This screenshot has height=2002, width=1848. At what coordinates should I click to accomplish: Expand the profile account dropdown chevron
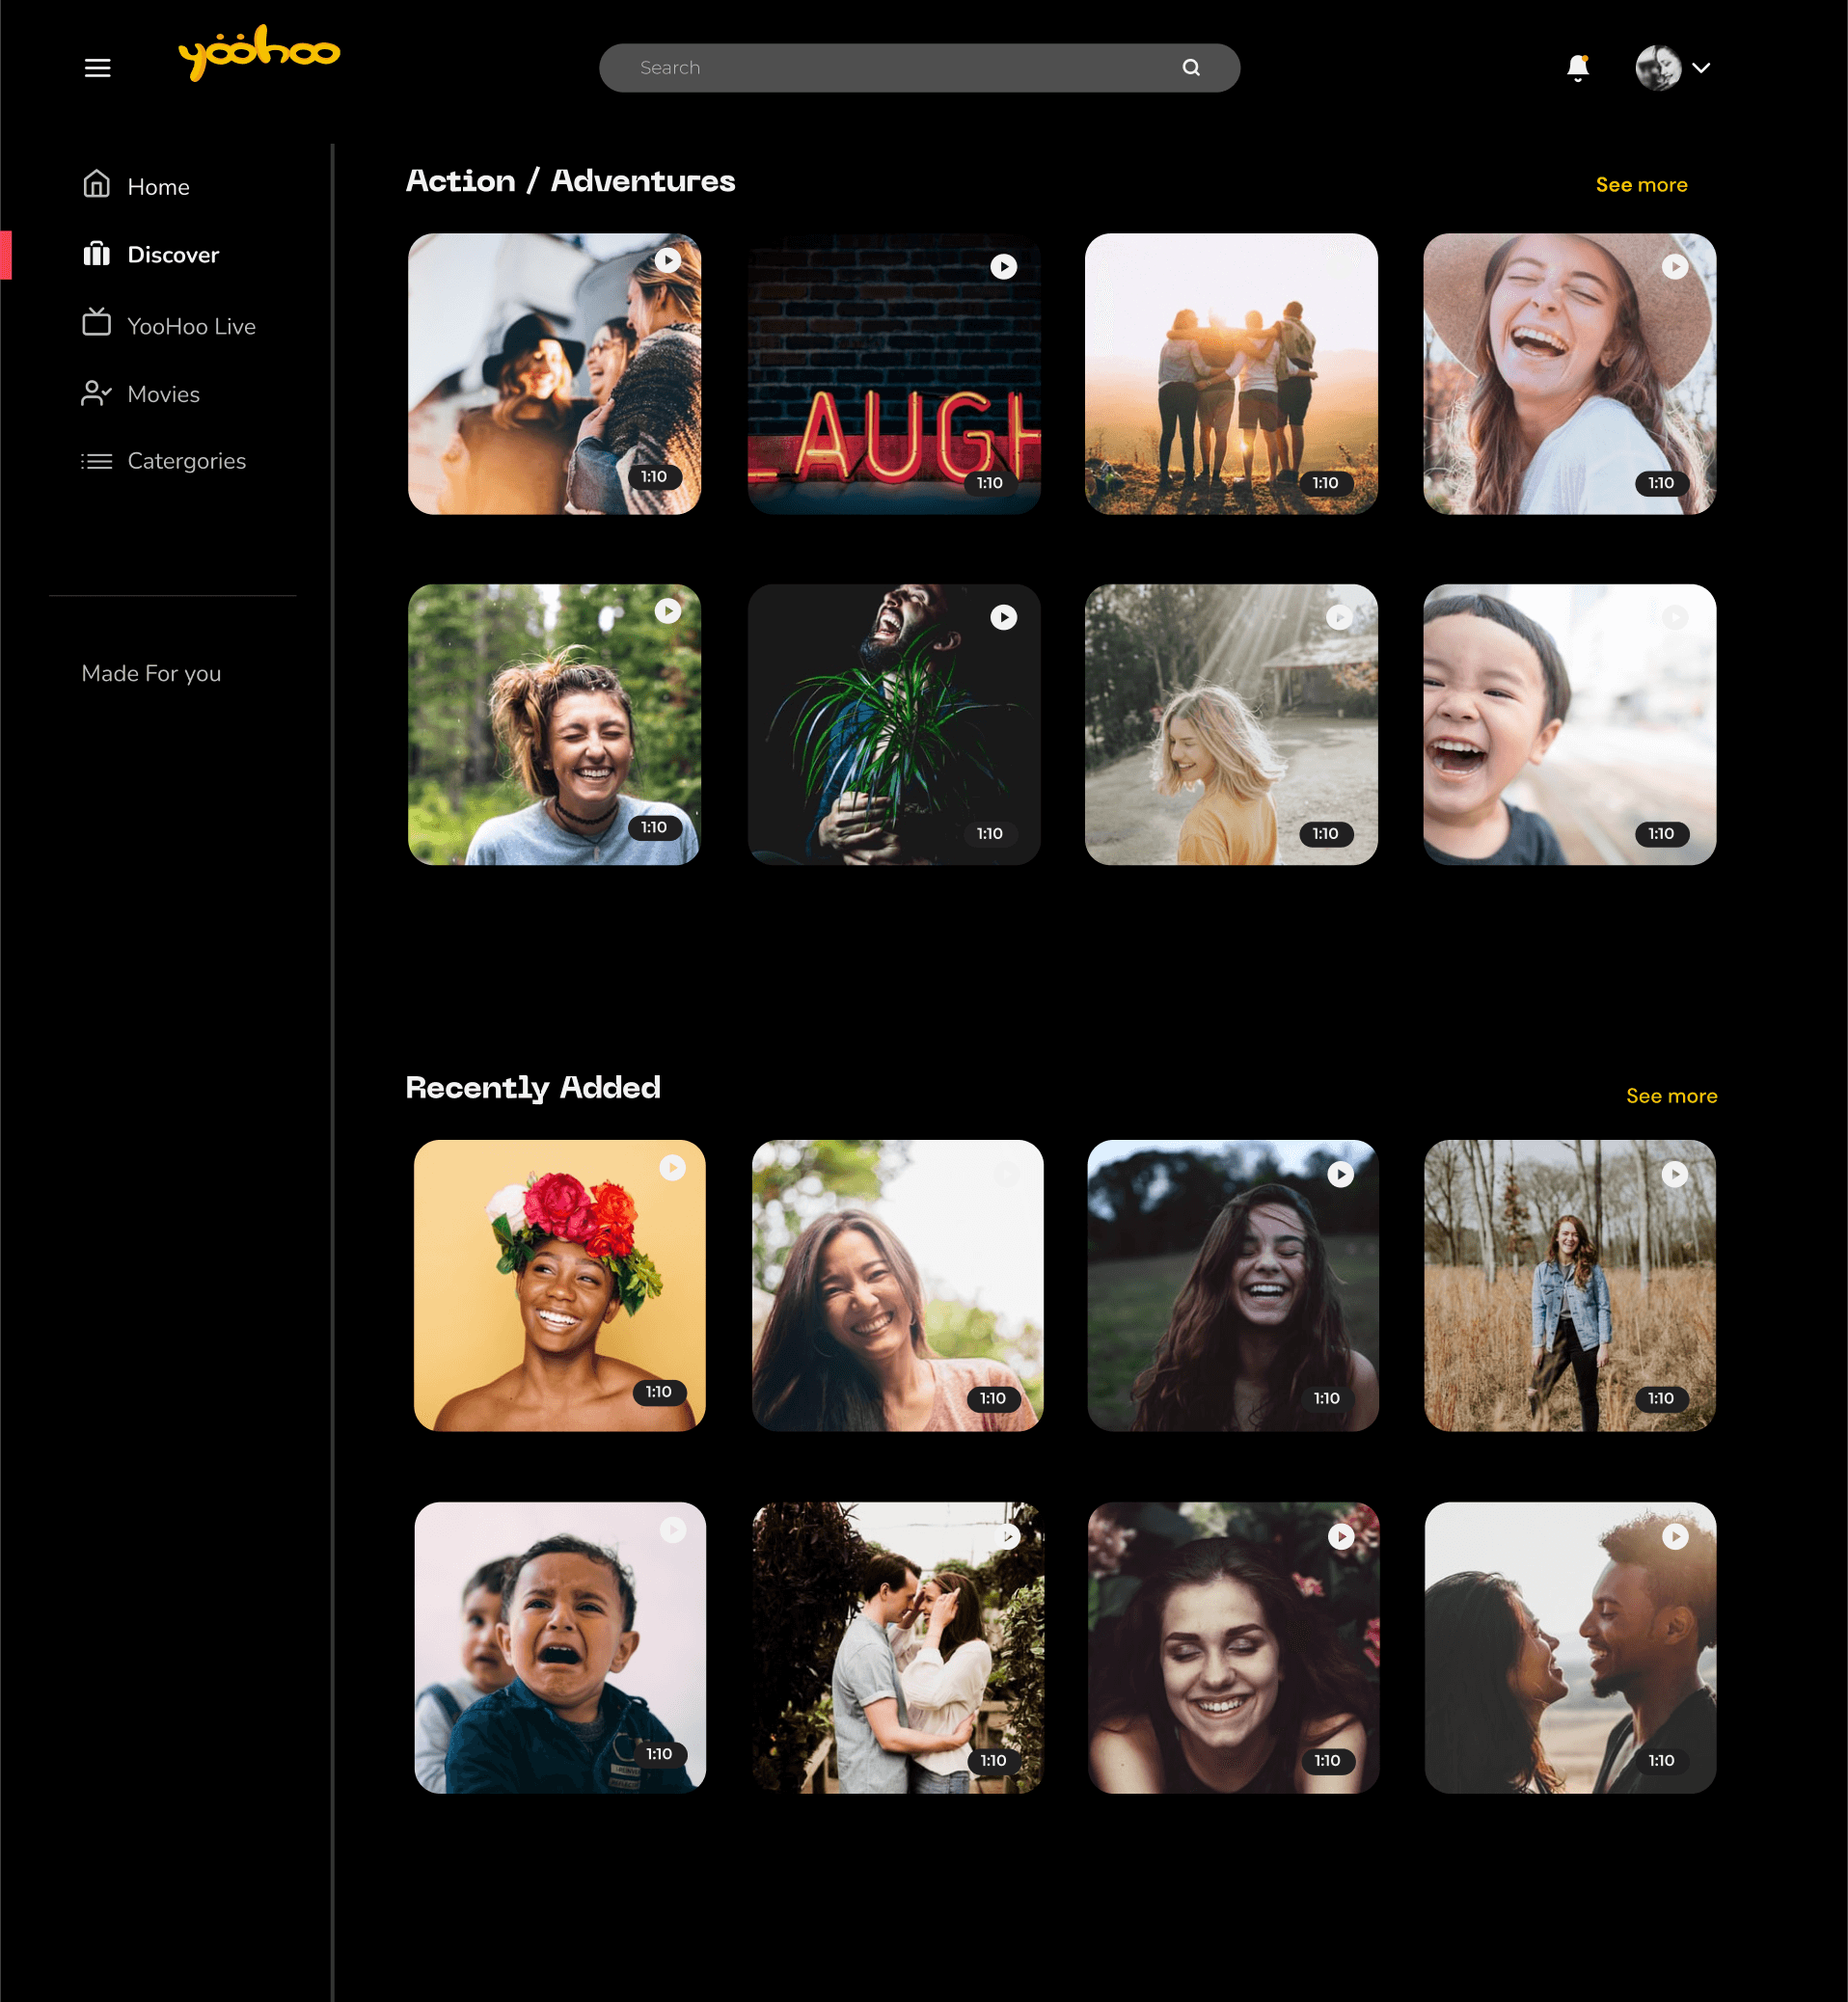point(1701,67)
